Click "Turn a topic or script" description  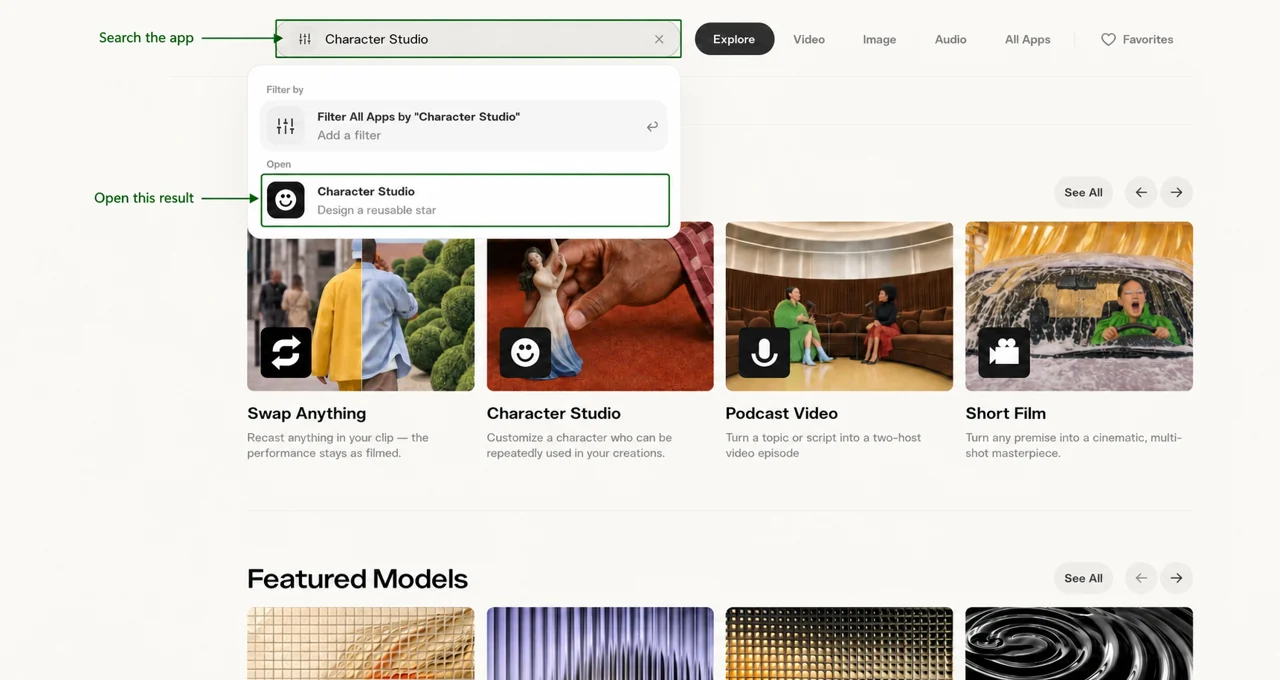[823, 445]
